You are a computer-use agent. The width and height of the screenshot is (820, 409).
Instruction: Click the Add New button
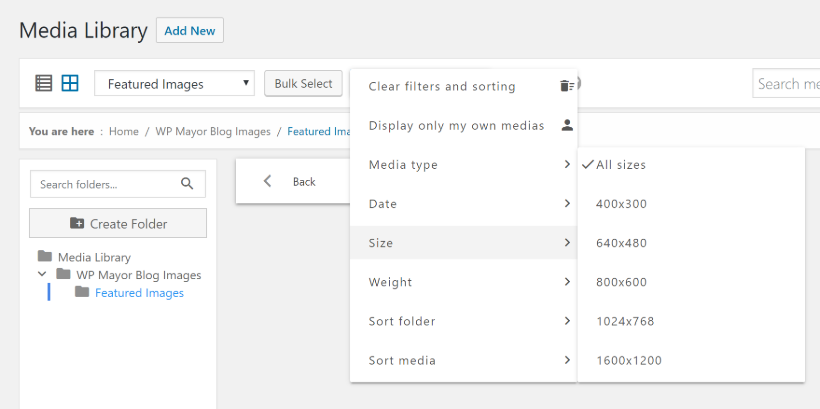pyautogui.click(x=190, y=30)
